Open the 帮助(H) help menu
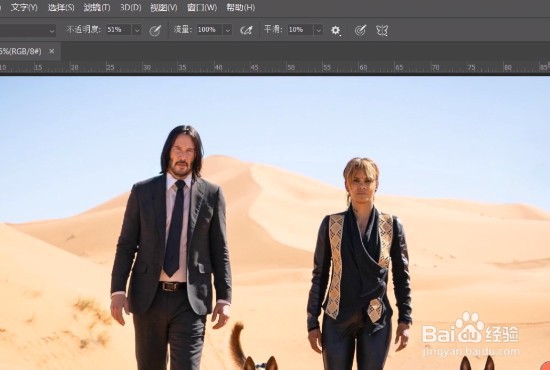The image size is (550, 370). 240,7
